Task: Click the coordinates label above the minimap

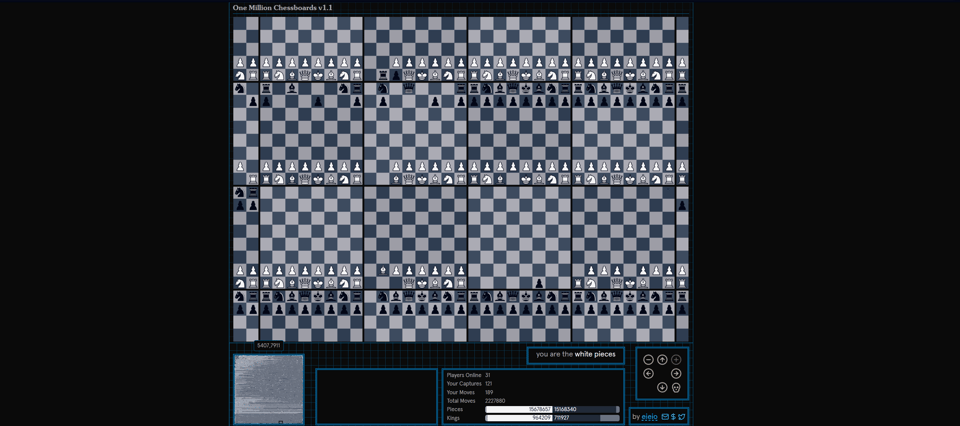Action: (268, 346)
